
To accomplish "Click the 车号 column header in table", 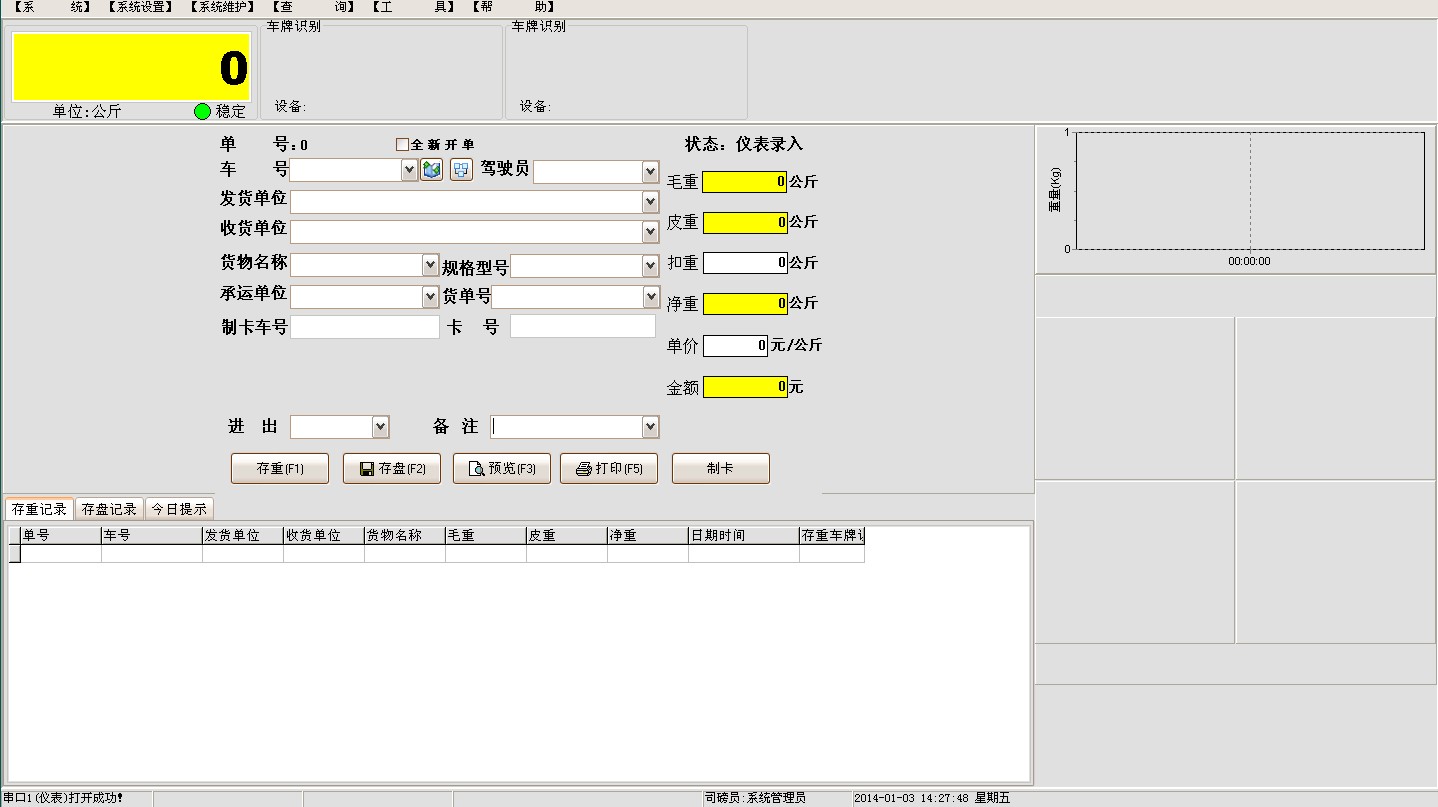I will point(152,536).
